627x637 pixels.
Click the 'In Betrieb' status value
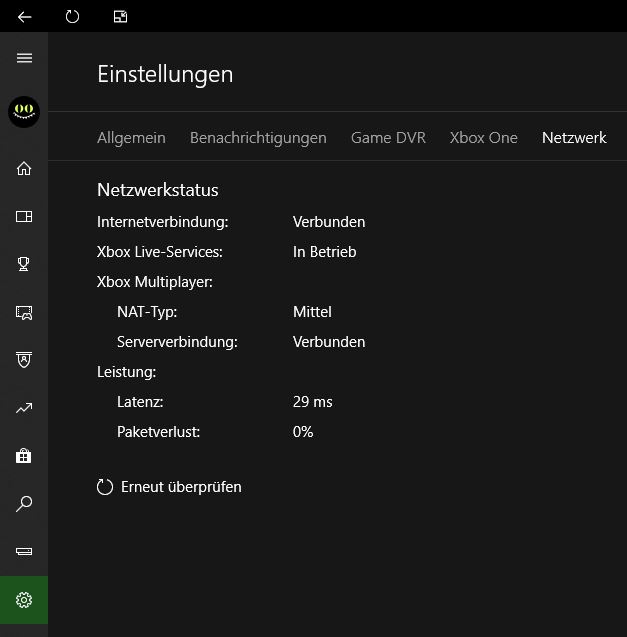click(x=324, y=252)
